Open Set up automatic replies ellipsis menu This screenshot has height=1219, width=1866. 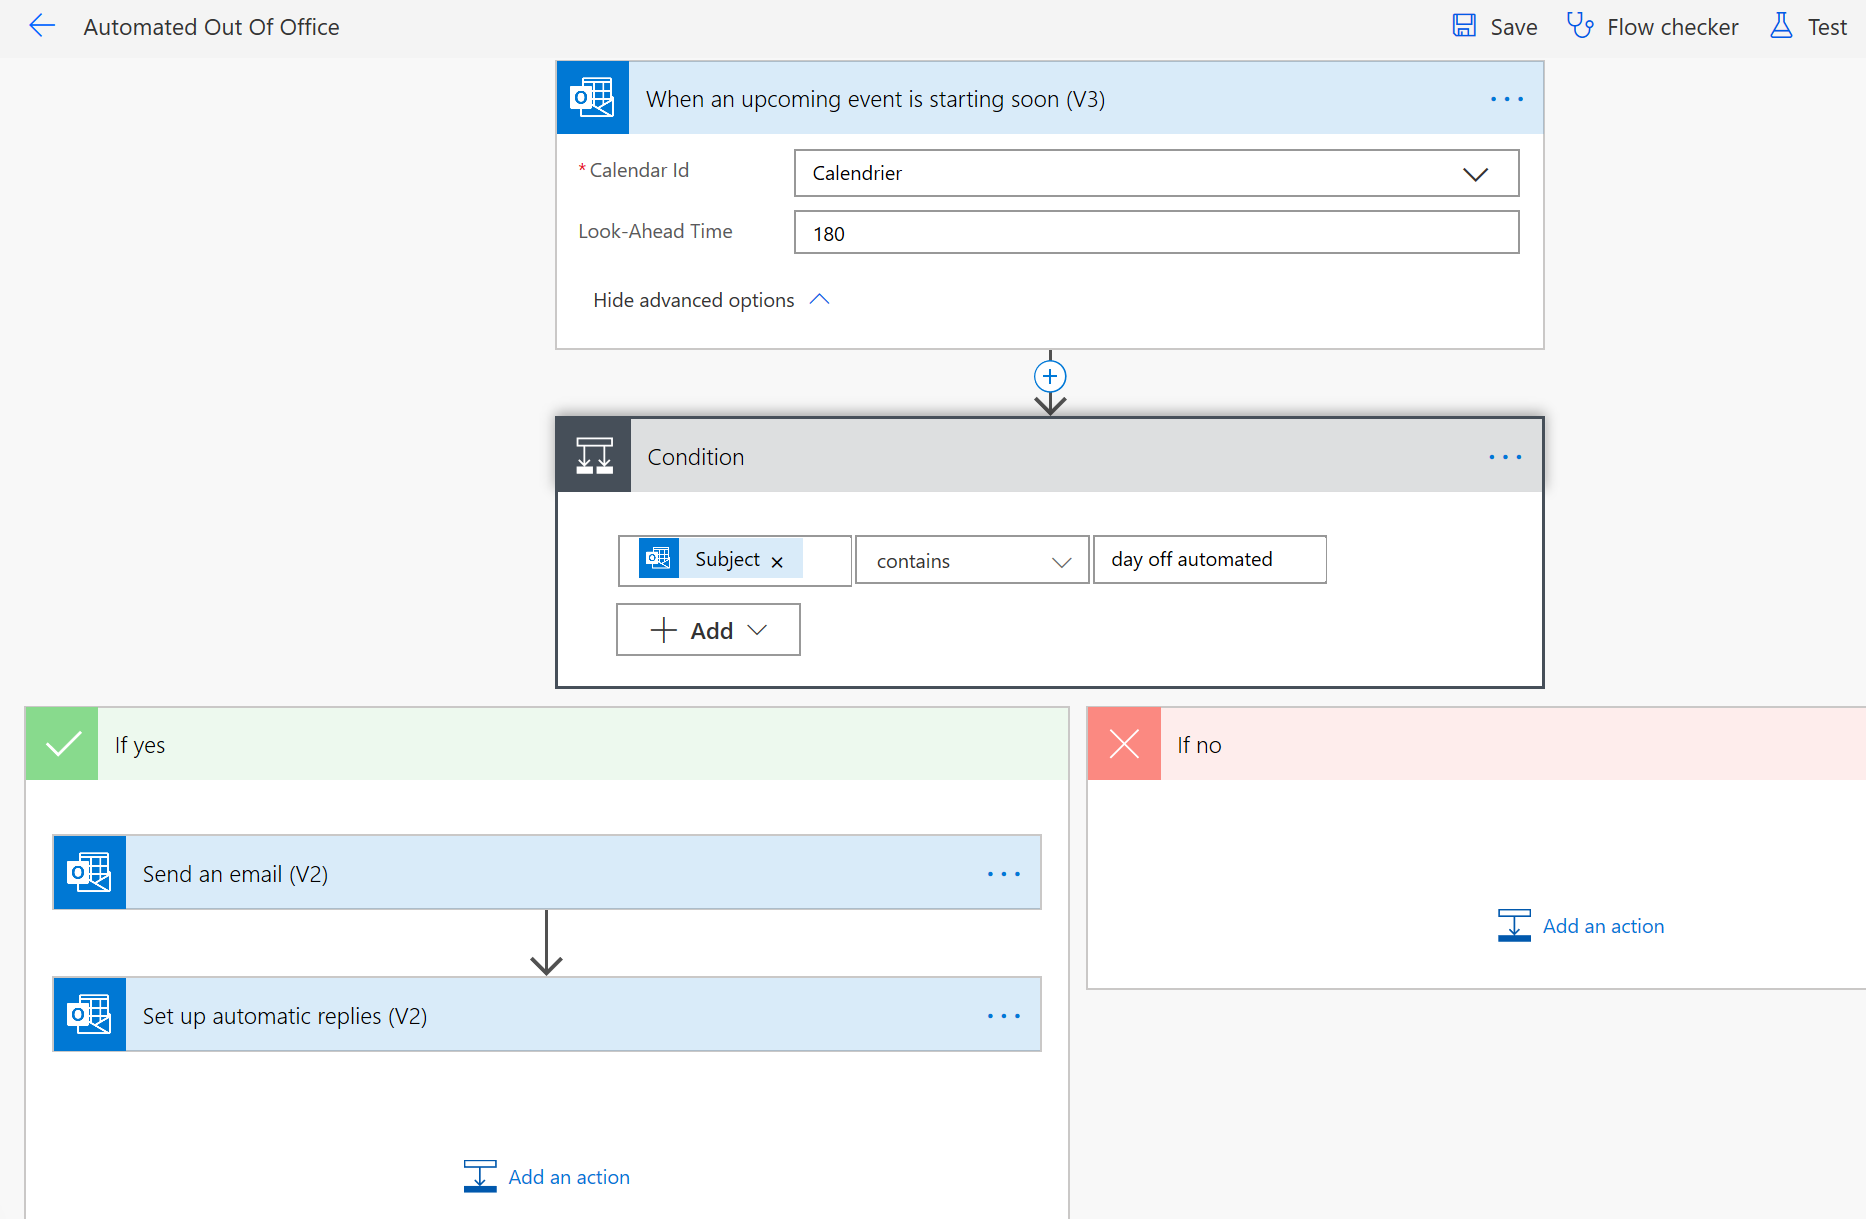pos(1003,1016)
